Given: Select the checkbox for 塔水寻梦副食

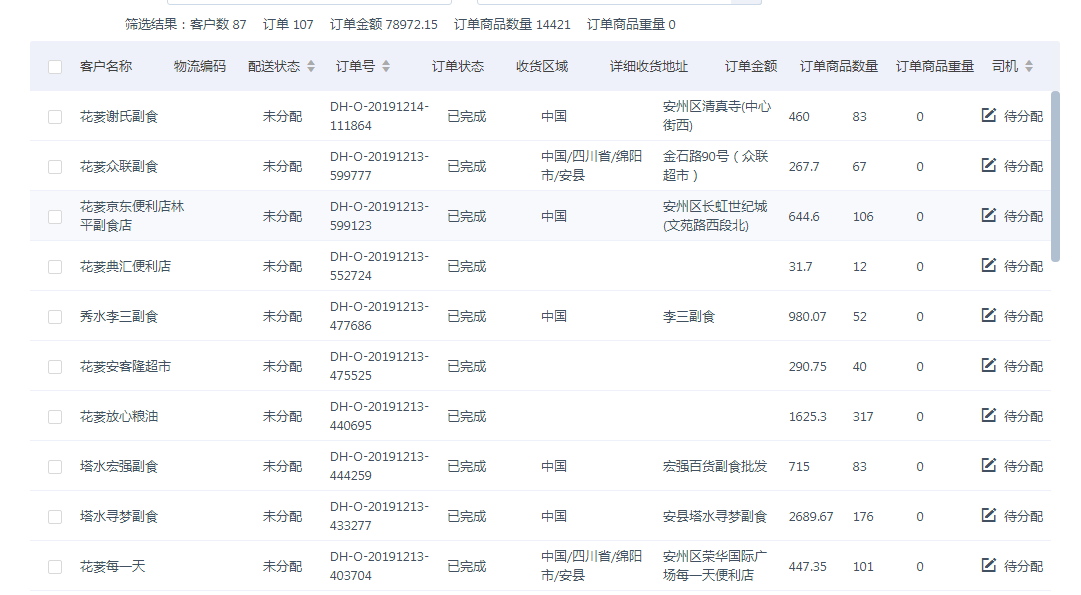Looking at the screenshot, I should pos(55,517).
